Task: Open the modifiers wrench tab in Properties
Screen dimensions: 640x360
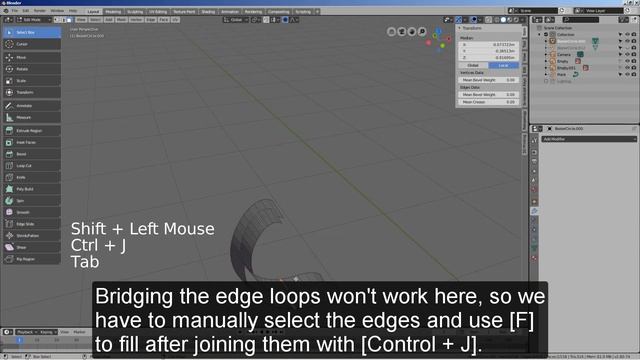Action: 534,211
